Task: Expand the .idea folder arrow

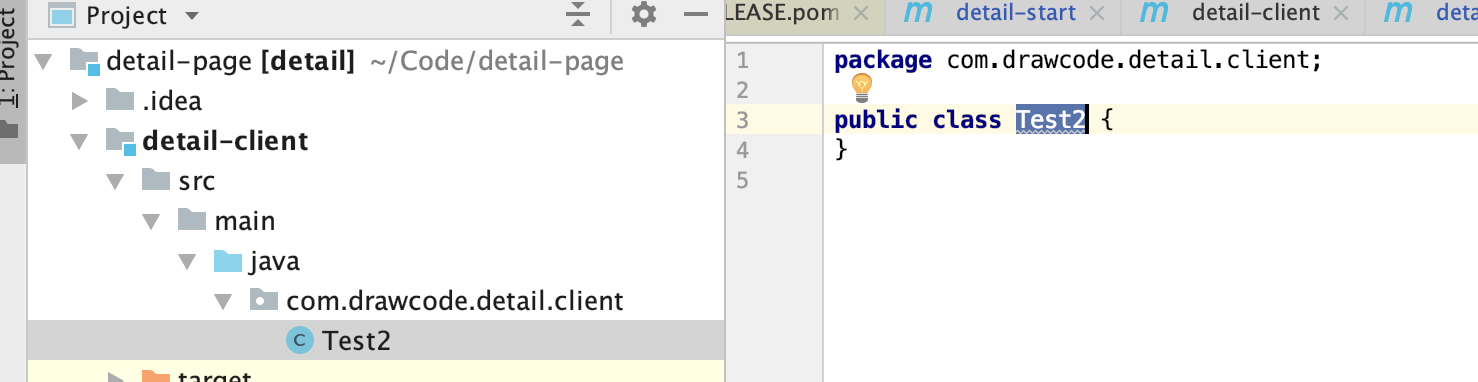Action: pyautogui.click(x=80, y=101)
